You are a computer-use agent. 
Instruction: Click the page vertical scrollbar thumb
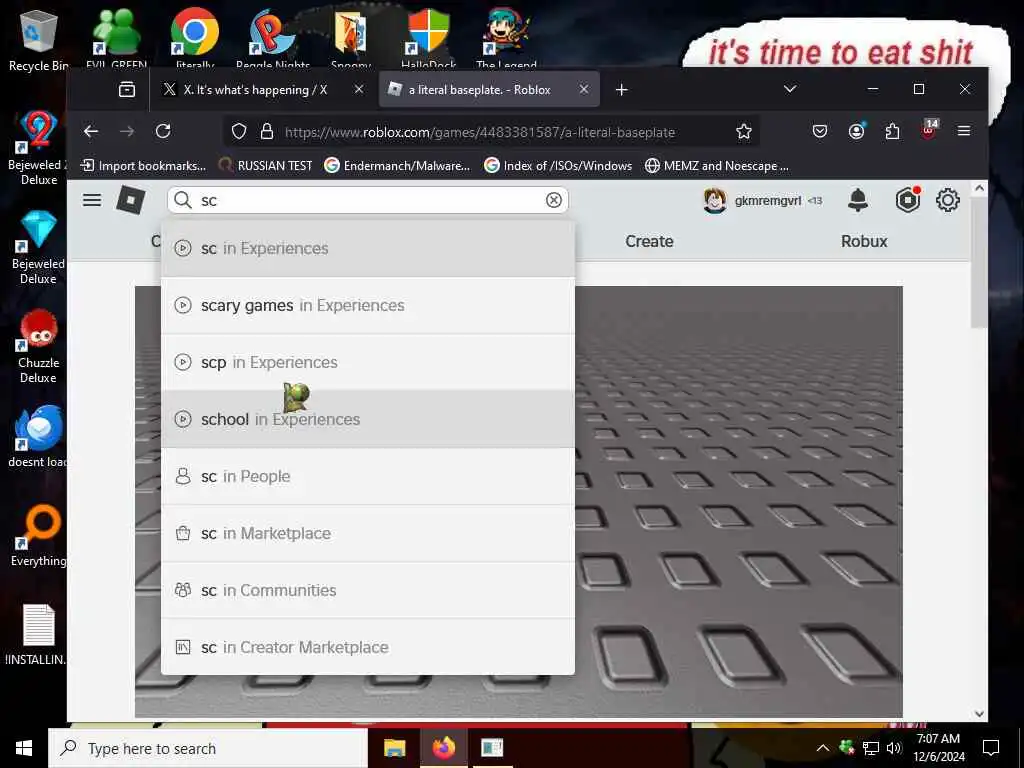click(x=978, y=261)
